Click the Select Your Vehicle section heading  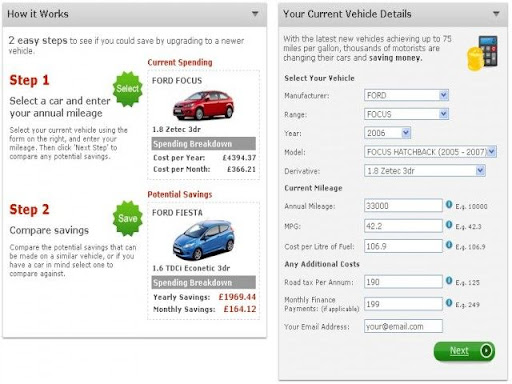coord(319,78)
